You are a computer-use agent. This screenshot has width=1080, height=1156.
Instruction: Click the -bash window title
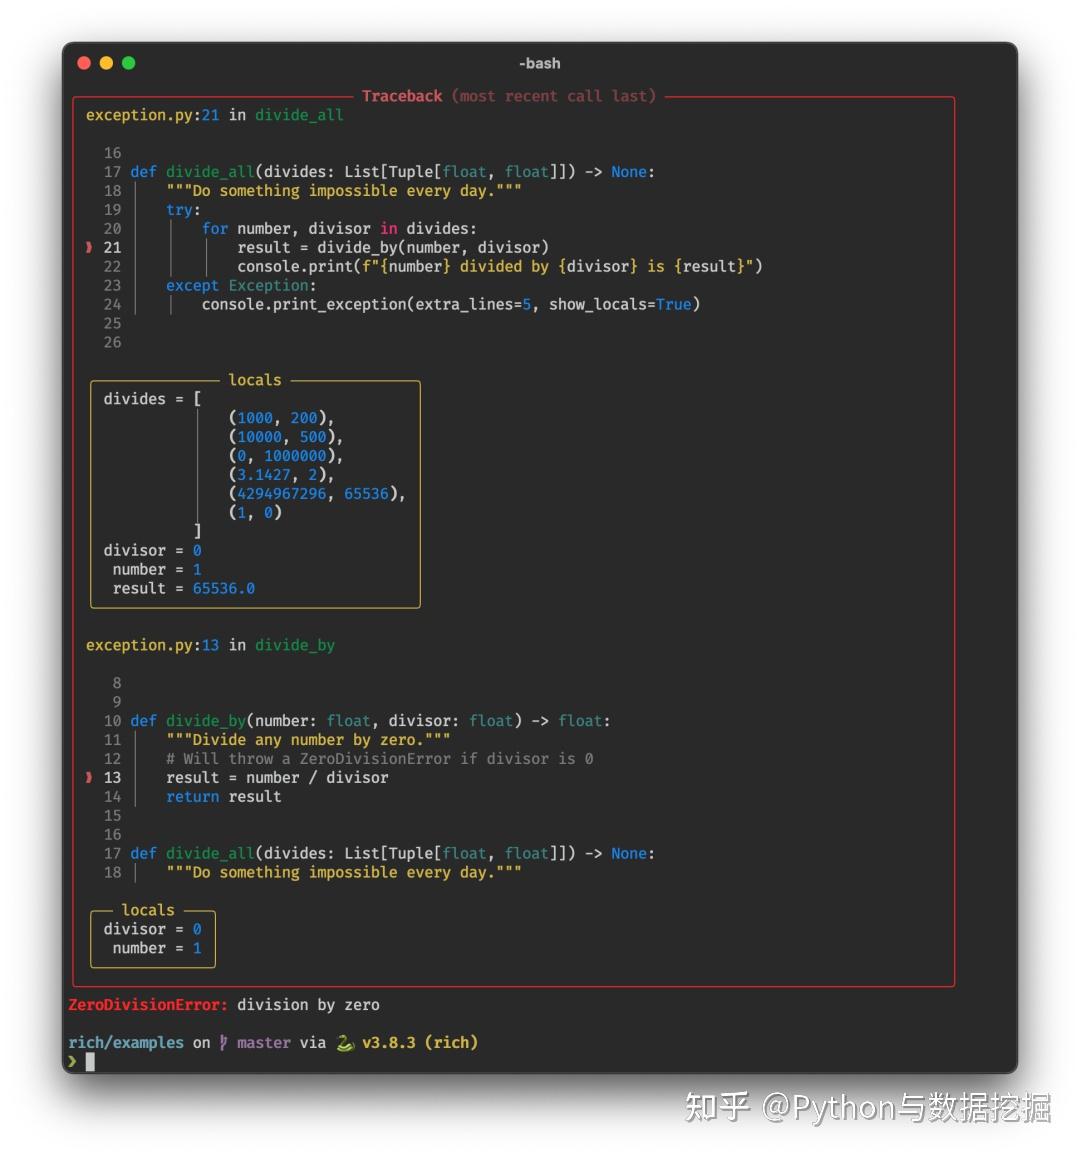pyautogui.click(x=538, y=63)
